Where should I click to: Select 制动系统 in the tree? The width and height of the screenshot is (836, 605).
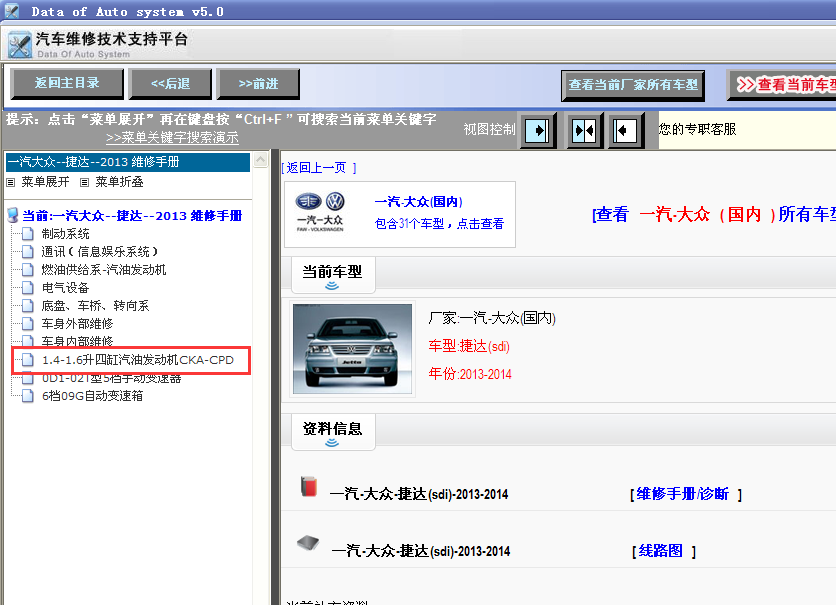(x=66, y=233)
